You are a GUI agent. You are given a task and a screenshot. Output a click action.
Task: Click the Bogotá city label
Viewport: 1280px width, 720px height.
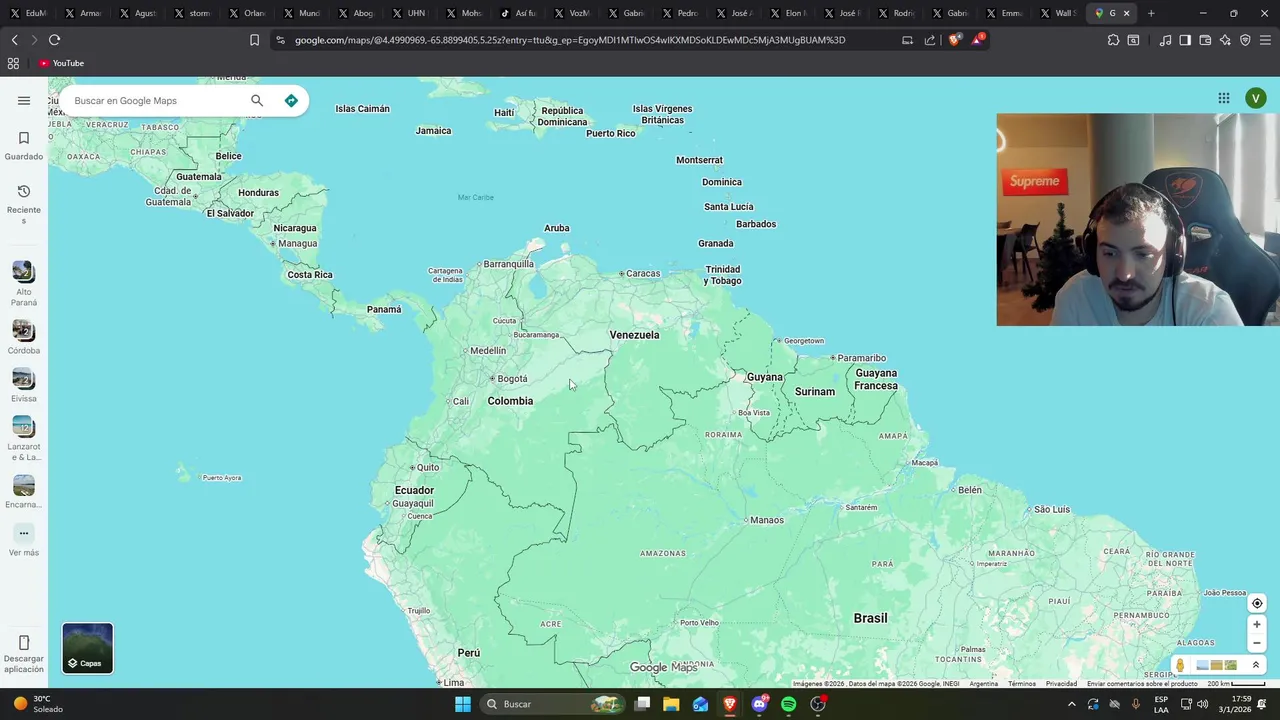512,379
